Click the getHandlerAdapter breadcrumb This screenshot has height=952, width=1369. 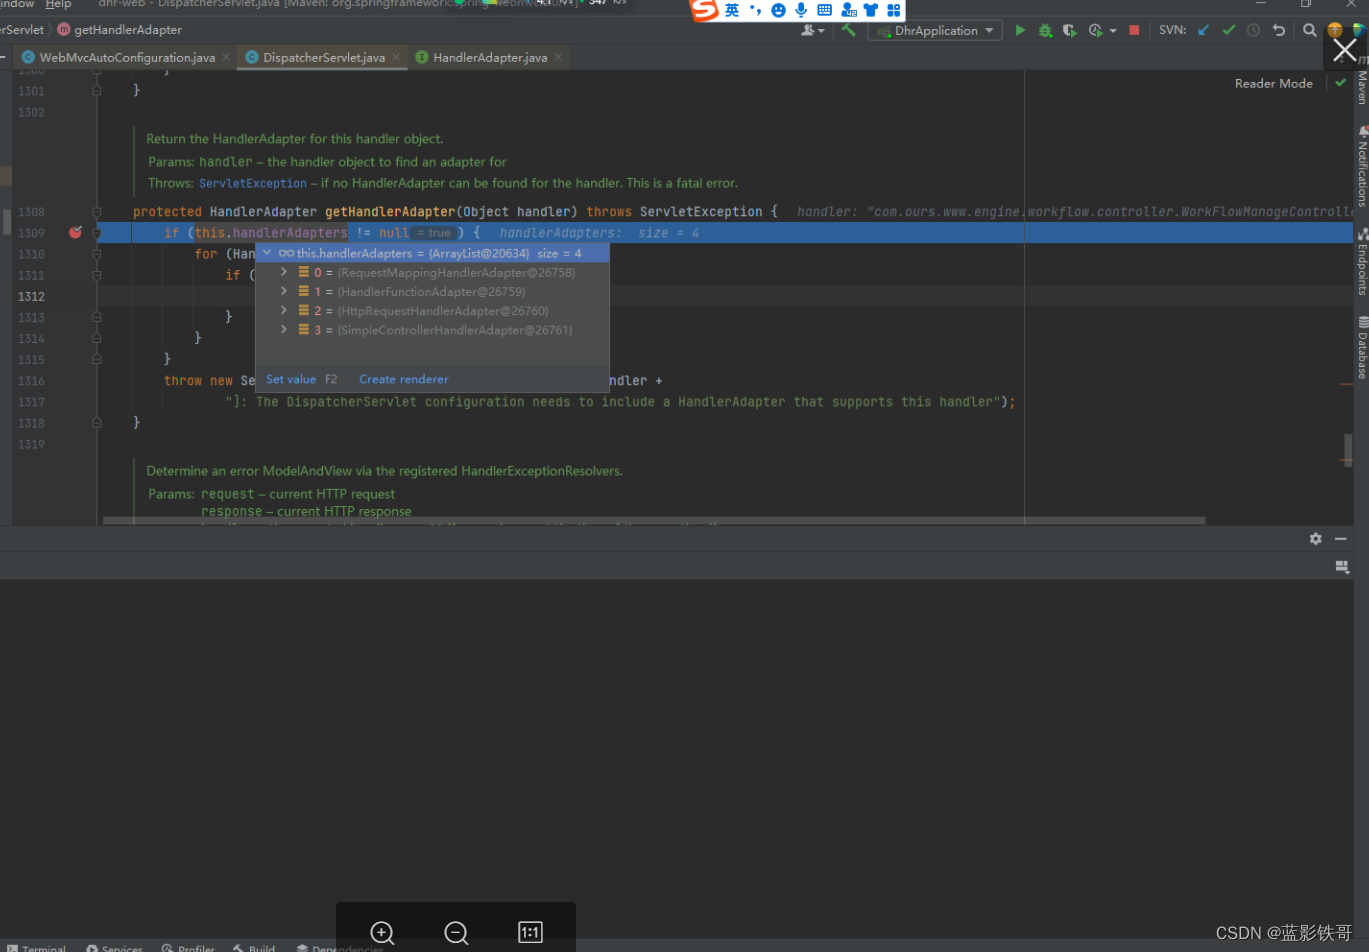(x=119, y=30)
